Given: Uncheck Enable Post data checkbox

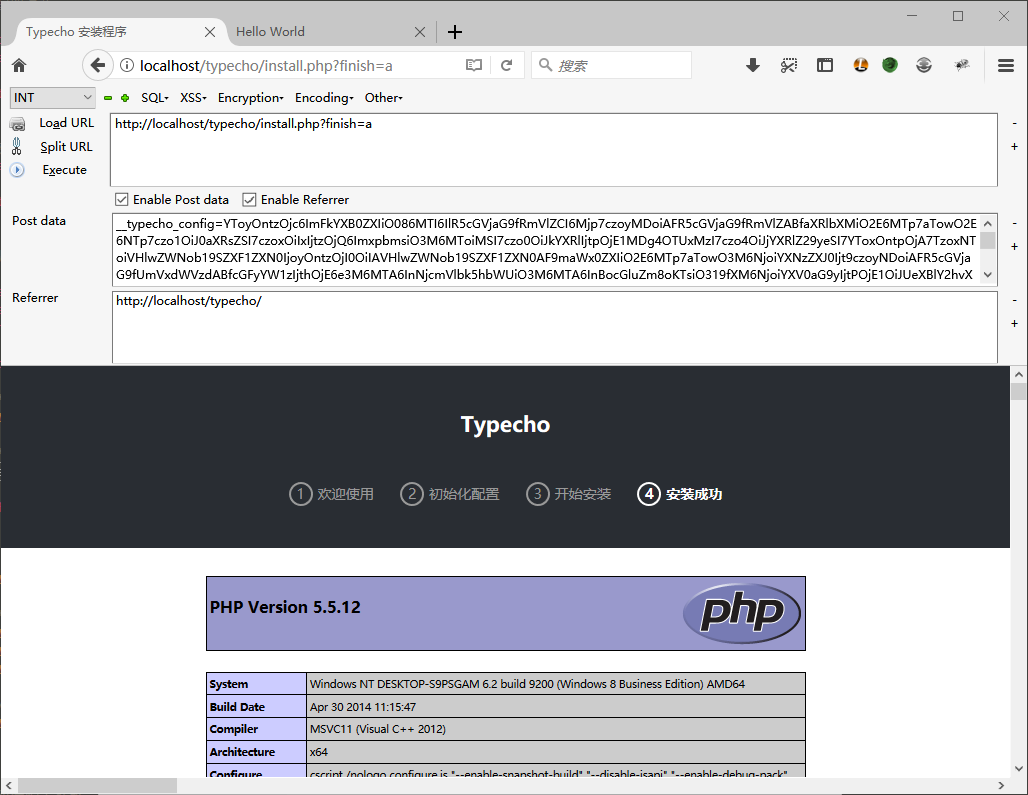Looking at the screenshot, I should [121, 199].
